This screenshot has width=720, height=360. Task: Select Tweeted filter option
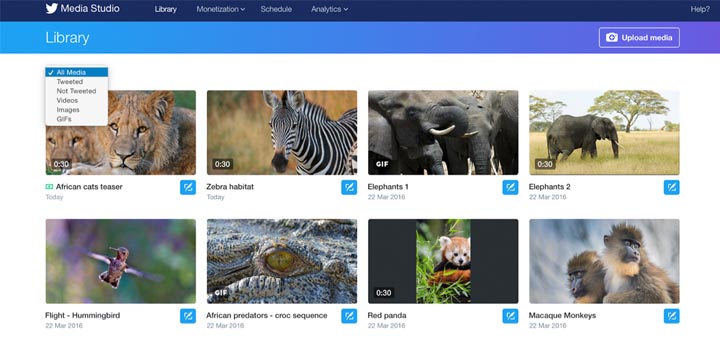(x=77, y=82)
